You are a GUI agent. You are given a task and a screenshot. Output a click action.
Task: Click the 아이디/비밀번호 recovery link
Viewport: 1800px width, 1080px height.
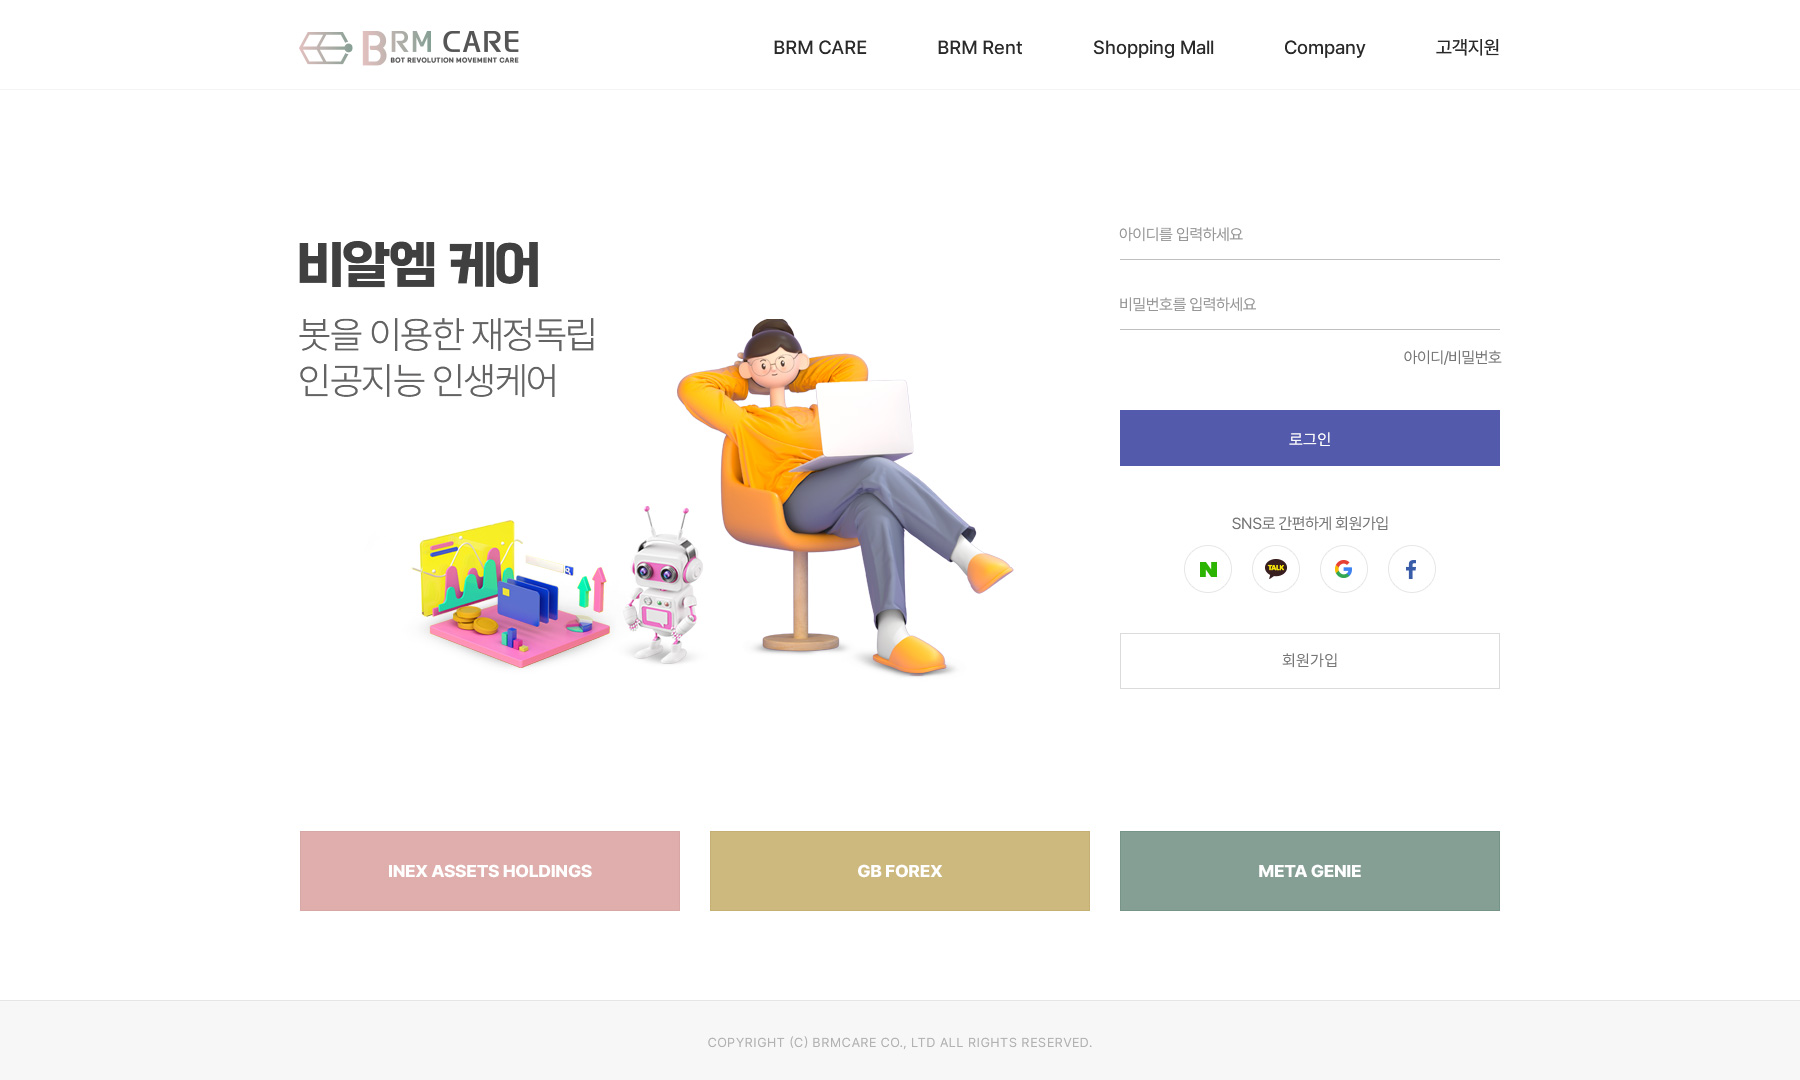[1452, 357]
